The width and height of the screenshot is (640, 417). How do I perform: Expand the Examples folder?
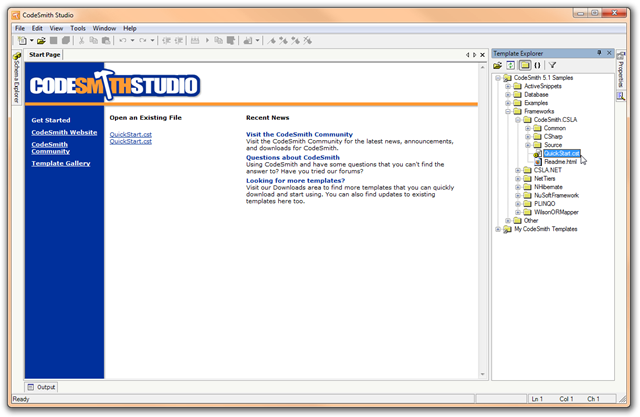click(x=508, y=103)
